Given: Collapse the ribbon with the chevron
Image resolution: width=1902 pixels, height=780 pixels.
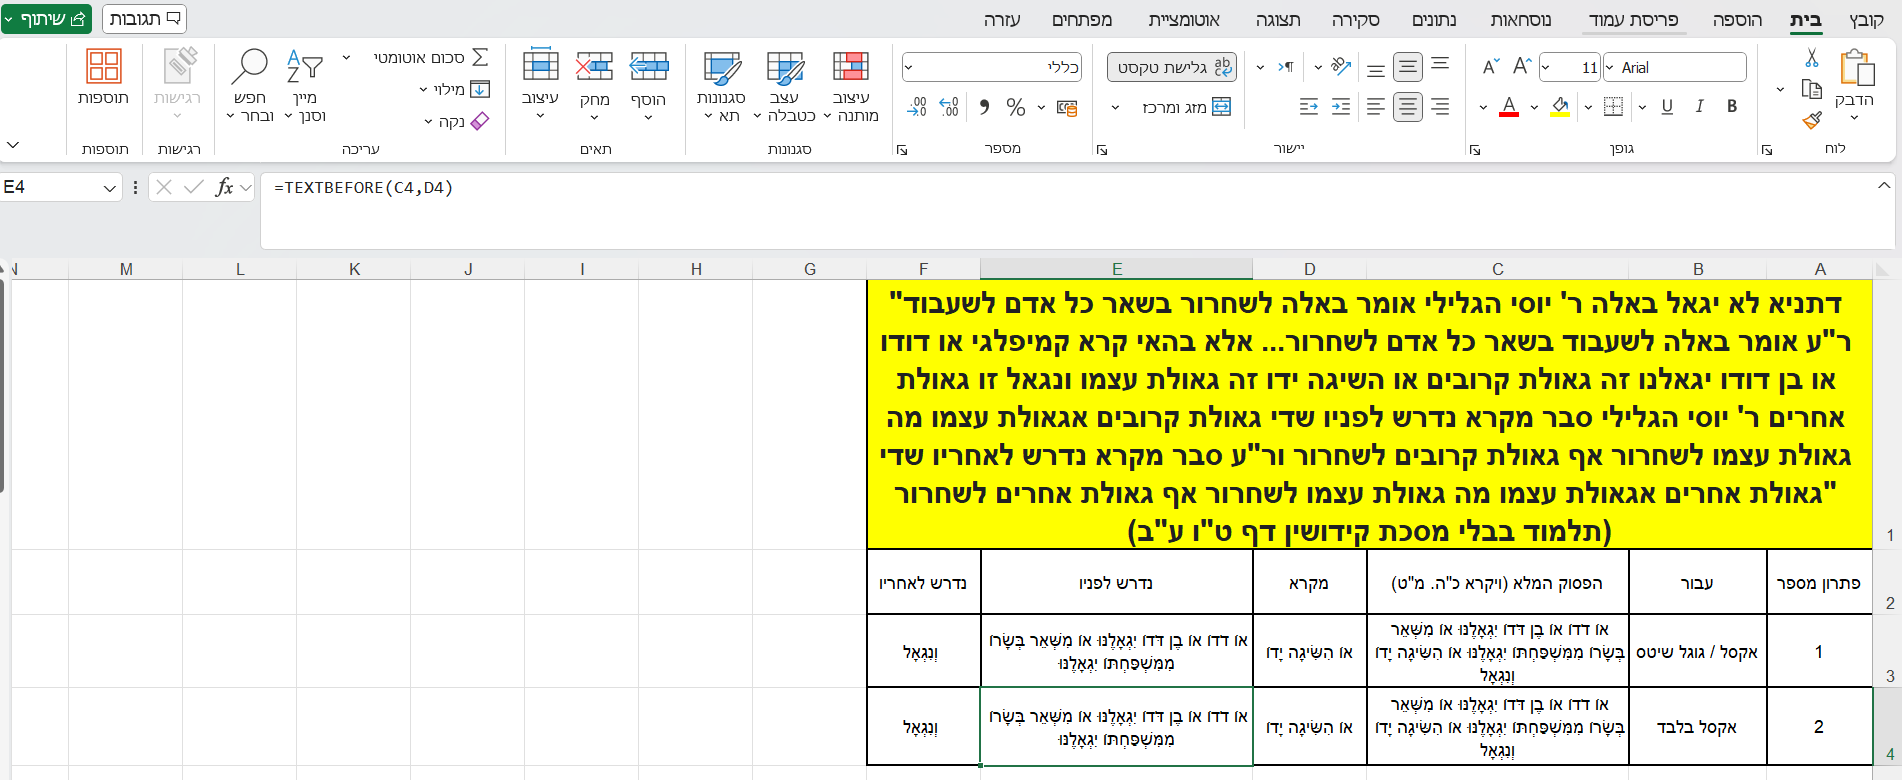Looking at the screenshot, I should coord(13,145).
